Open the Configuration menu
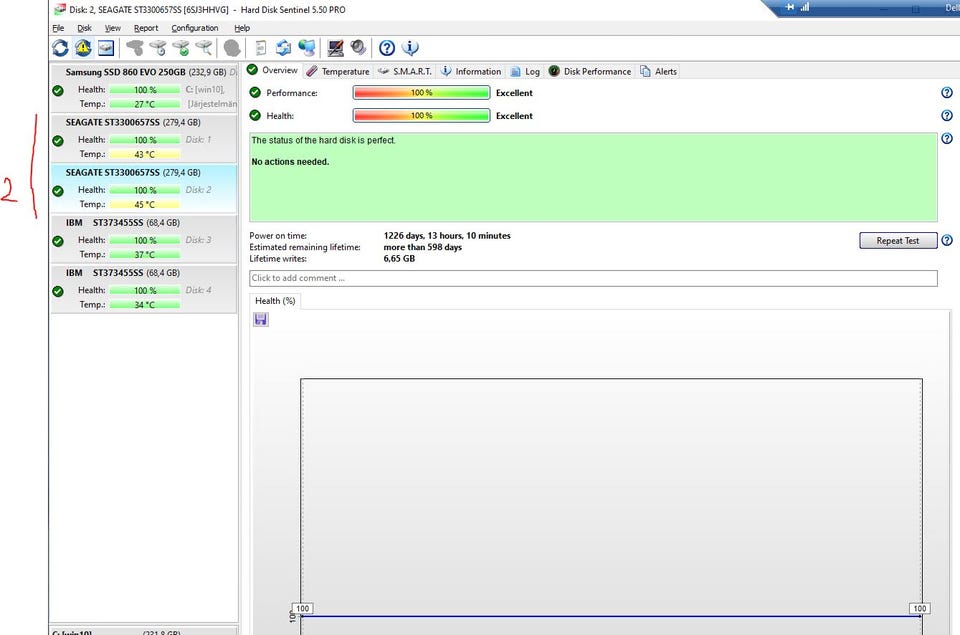This screenshot has height=635, width=960. point(194,28)
